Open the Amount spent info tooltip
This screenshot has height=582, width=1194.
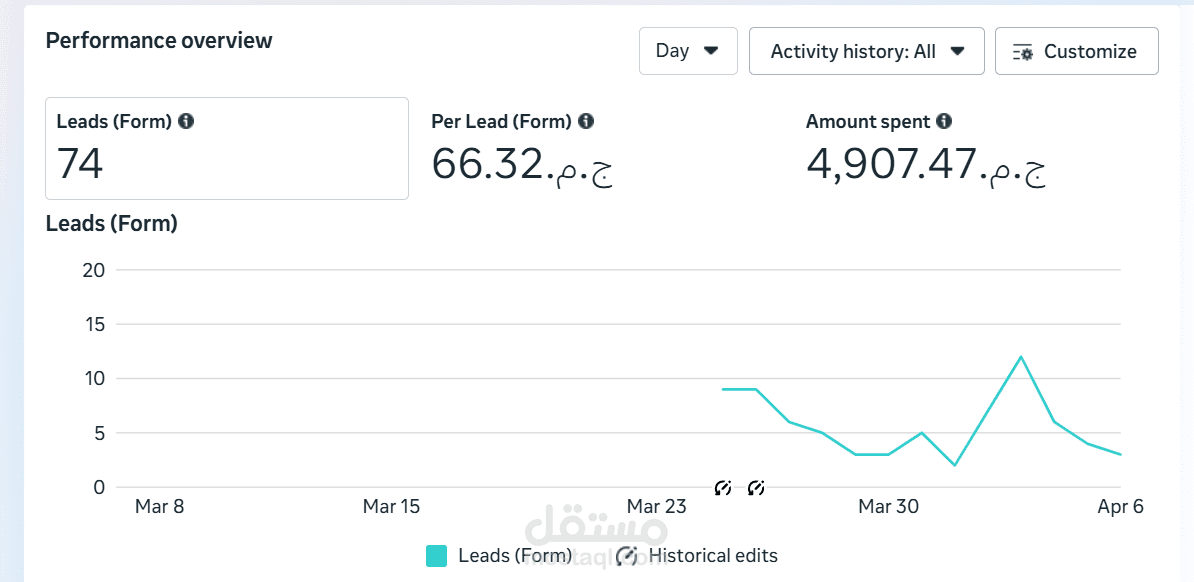tap(943, 121)
